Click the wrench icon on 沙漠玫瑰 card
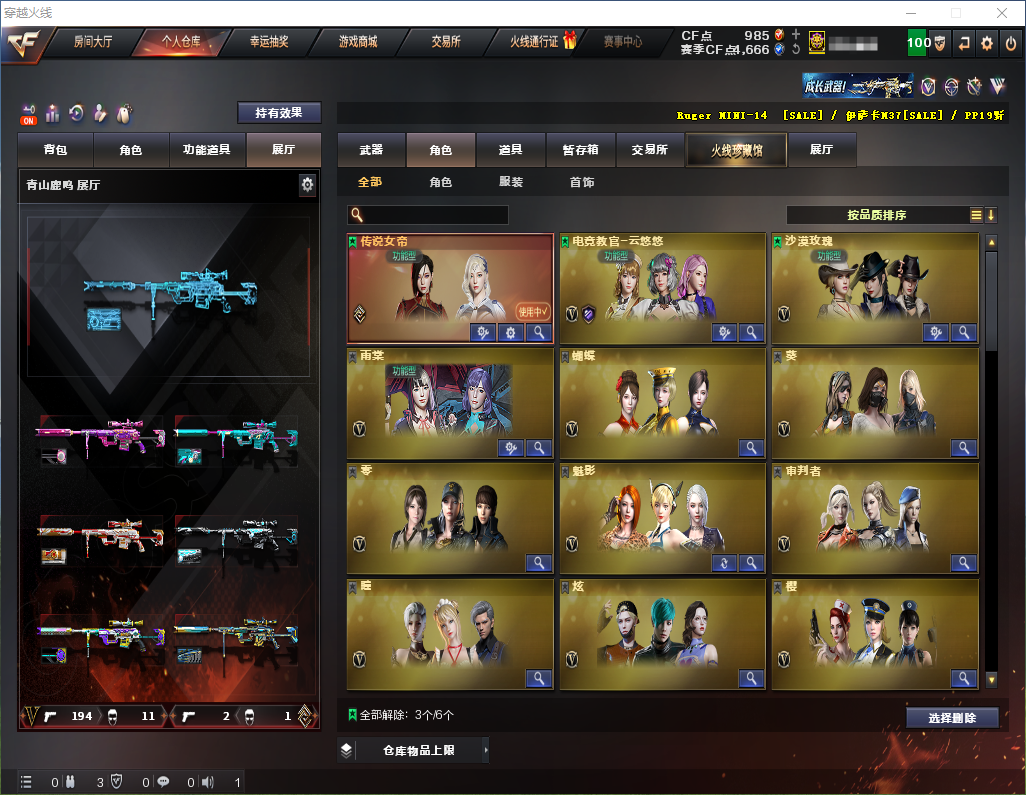Screen dimensions: 1026x795 pyautogui.click(x=936, y=332)
